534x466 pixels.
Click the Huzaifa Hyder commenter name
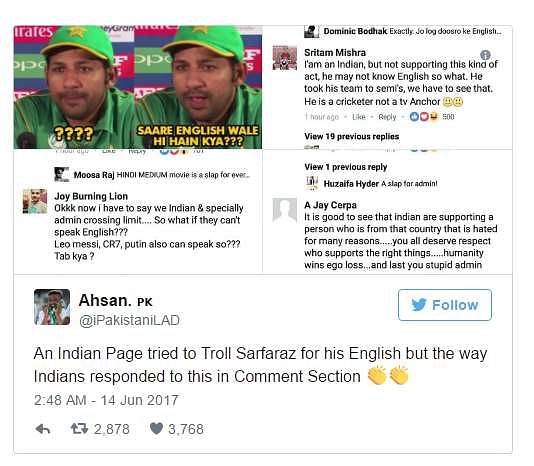(351, 184)
